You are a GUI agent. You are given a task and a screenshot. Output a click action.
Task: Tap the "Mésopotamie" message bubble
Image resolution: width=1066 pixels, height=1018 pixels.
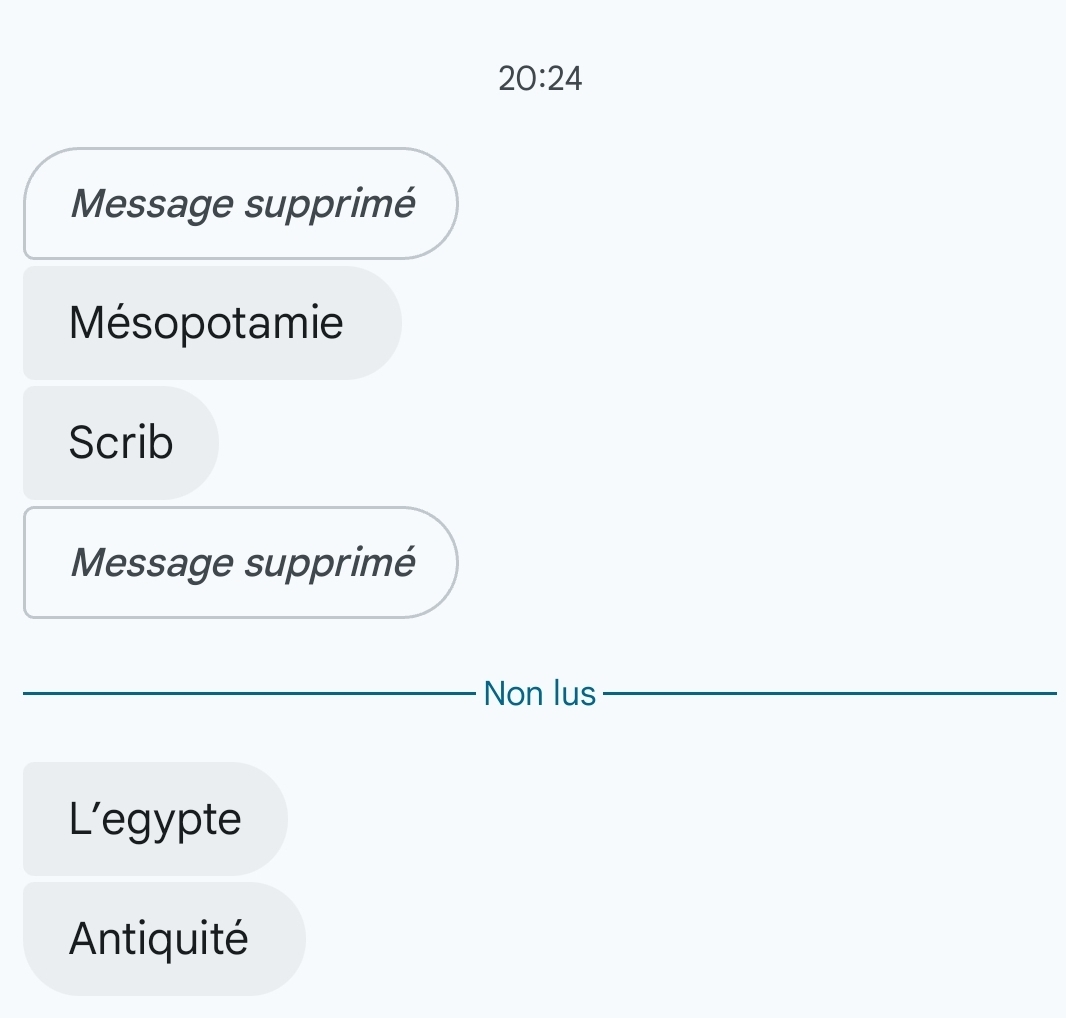coord(211,323)
